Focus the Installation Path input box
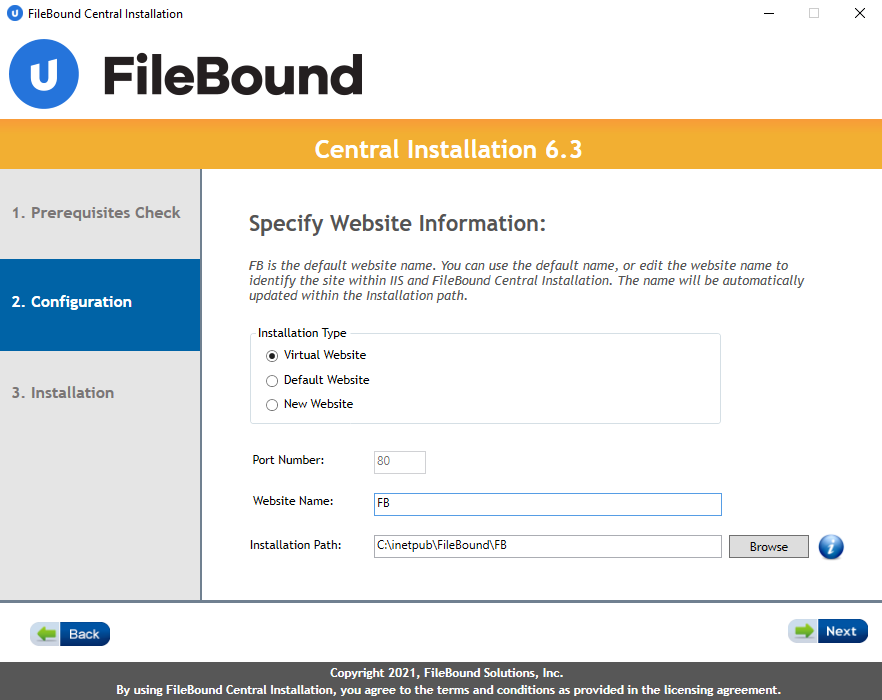882x700 pixels. 547,546
